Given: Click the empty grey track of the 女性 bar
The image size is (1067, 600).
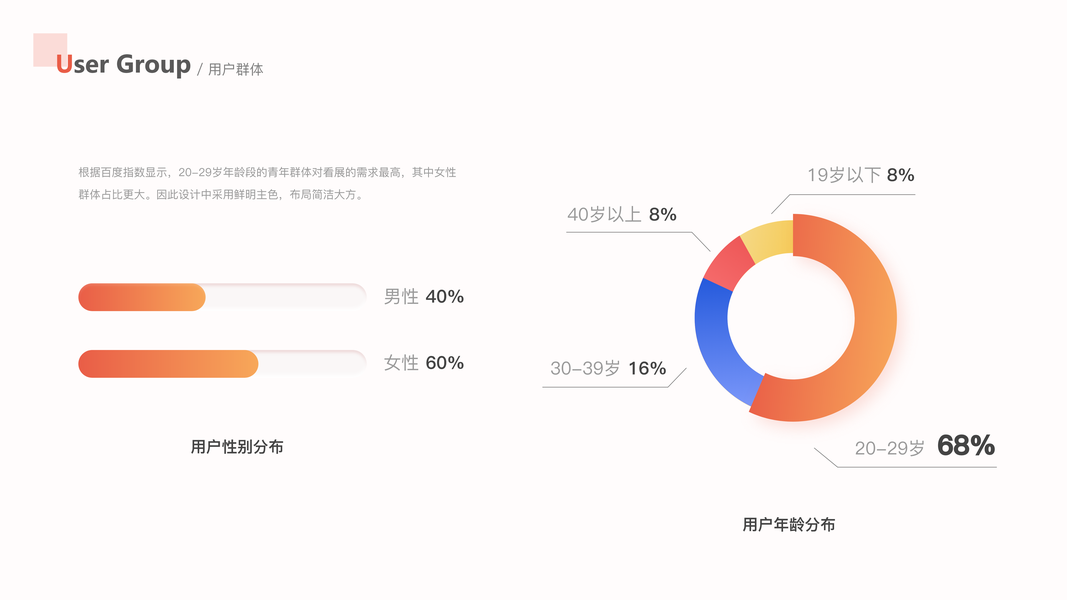Looking at the screenshot, I should [312, 364].
